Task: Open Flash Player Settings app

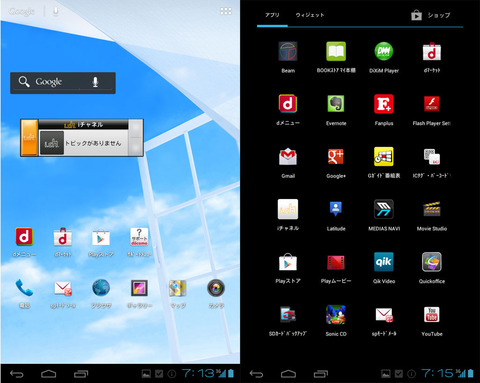Action: click(432, 104)
